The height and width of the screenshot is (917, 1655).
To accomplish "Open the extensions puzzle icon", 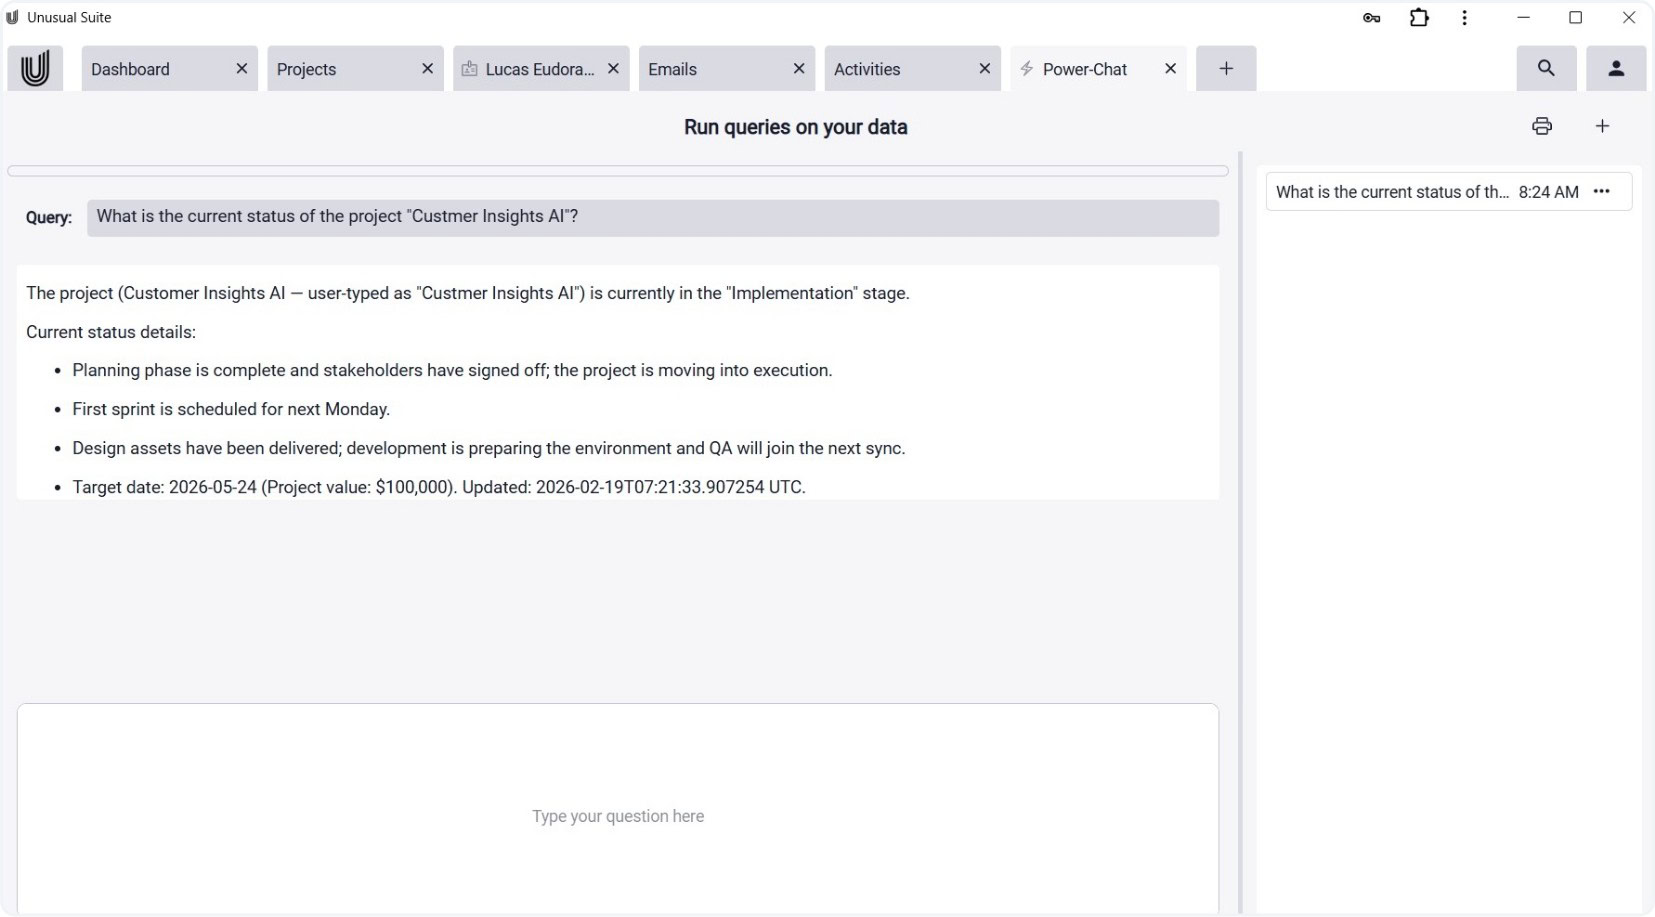I will [1419, 18].
